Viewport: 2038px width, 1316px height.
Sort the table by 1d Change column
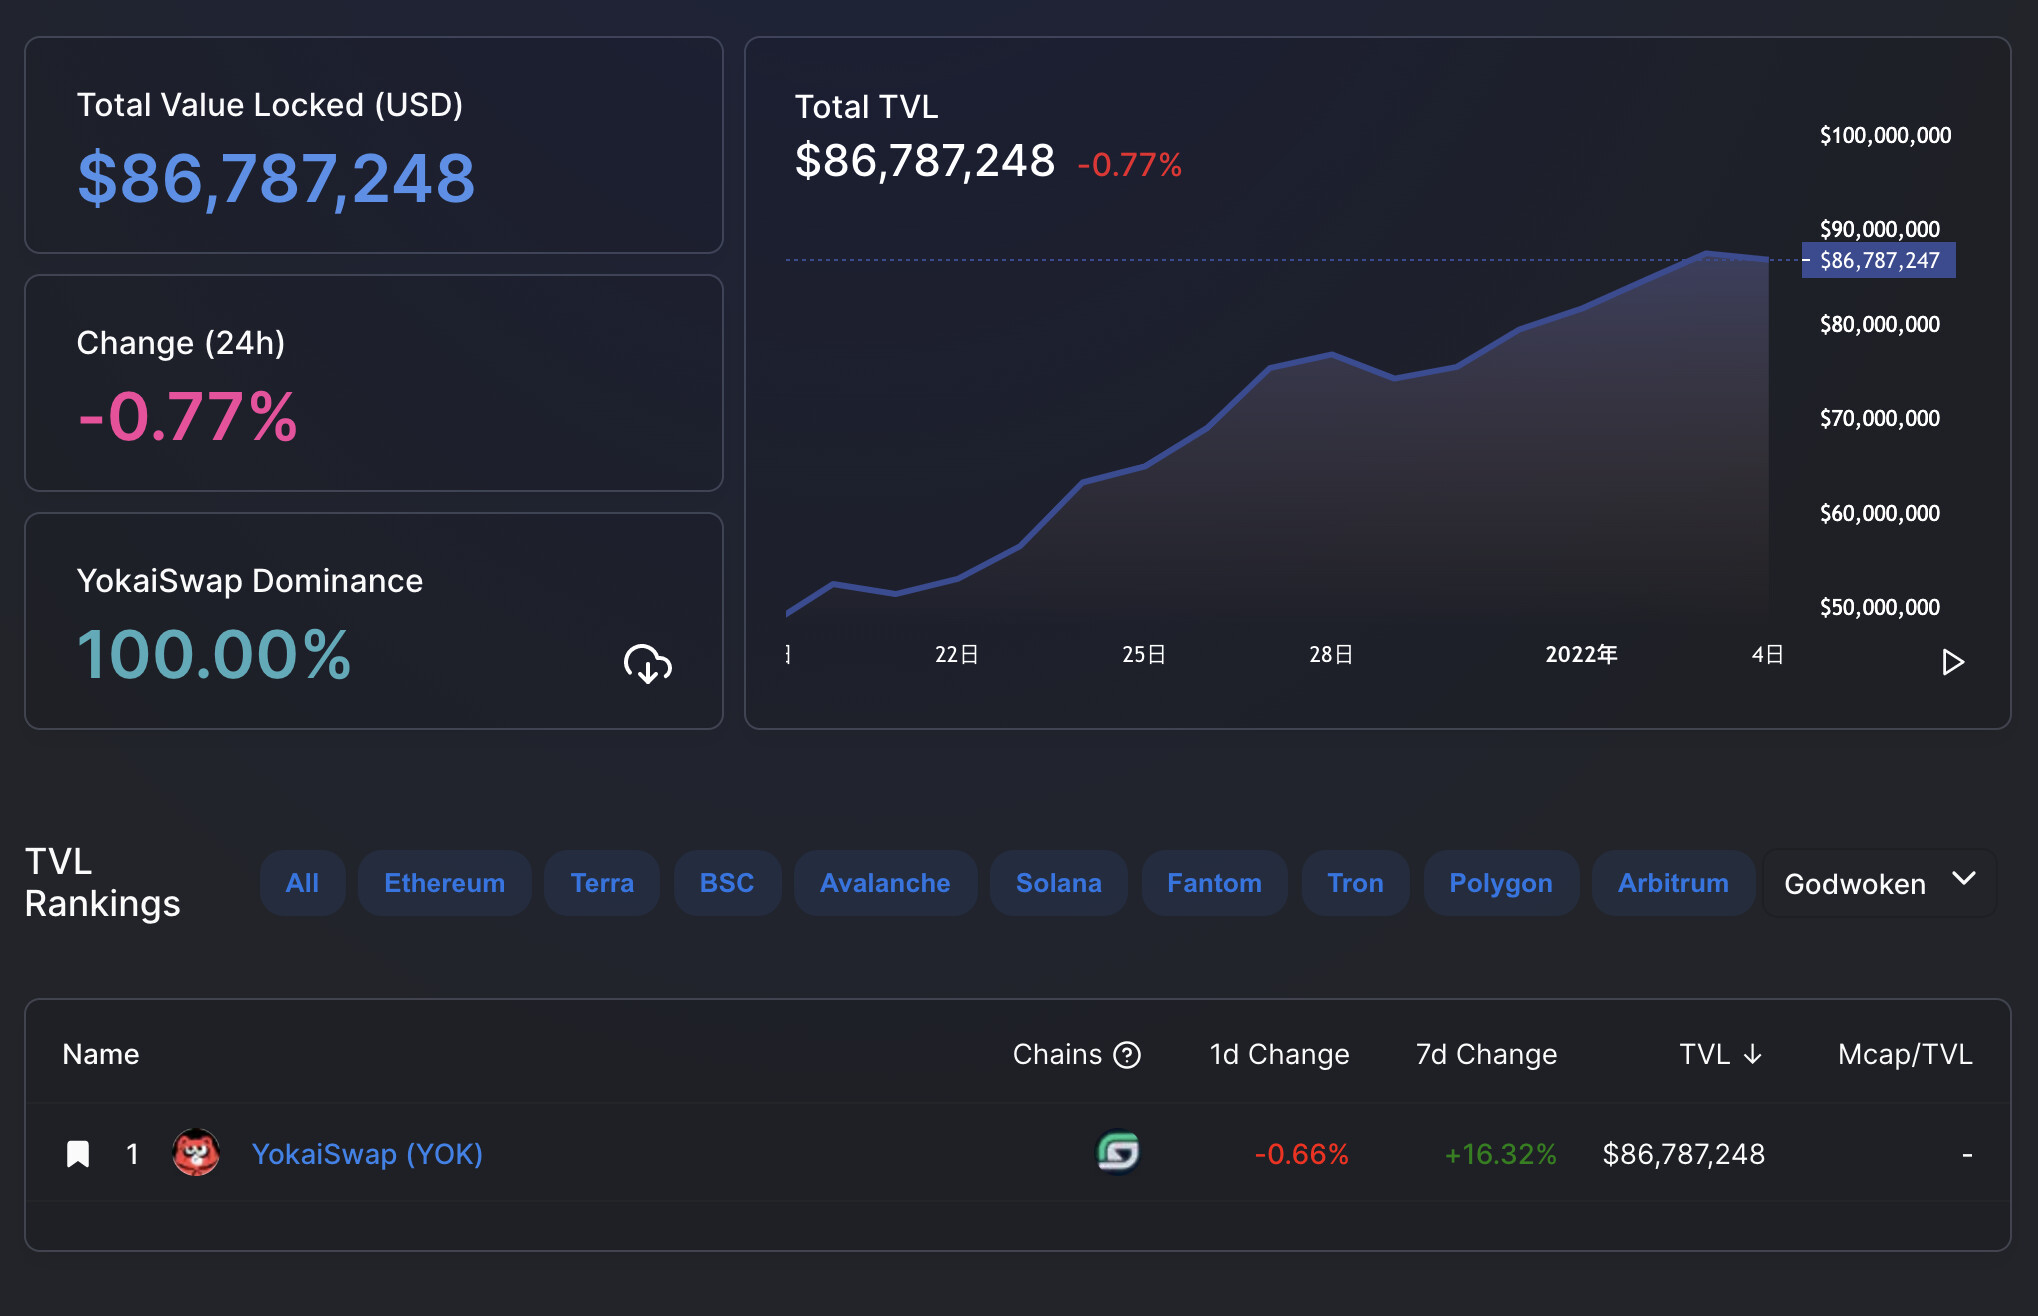point(1279,1054)
